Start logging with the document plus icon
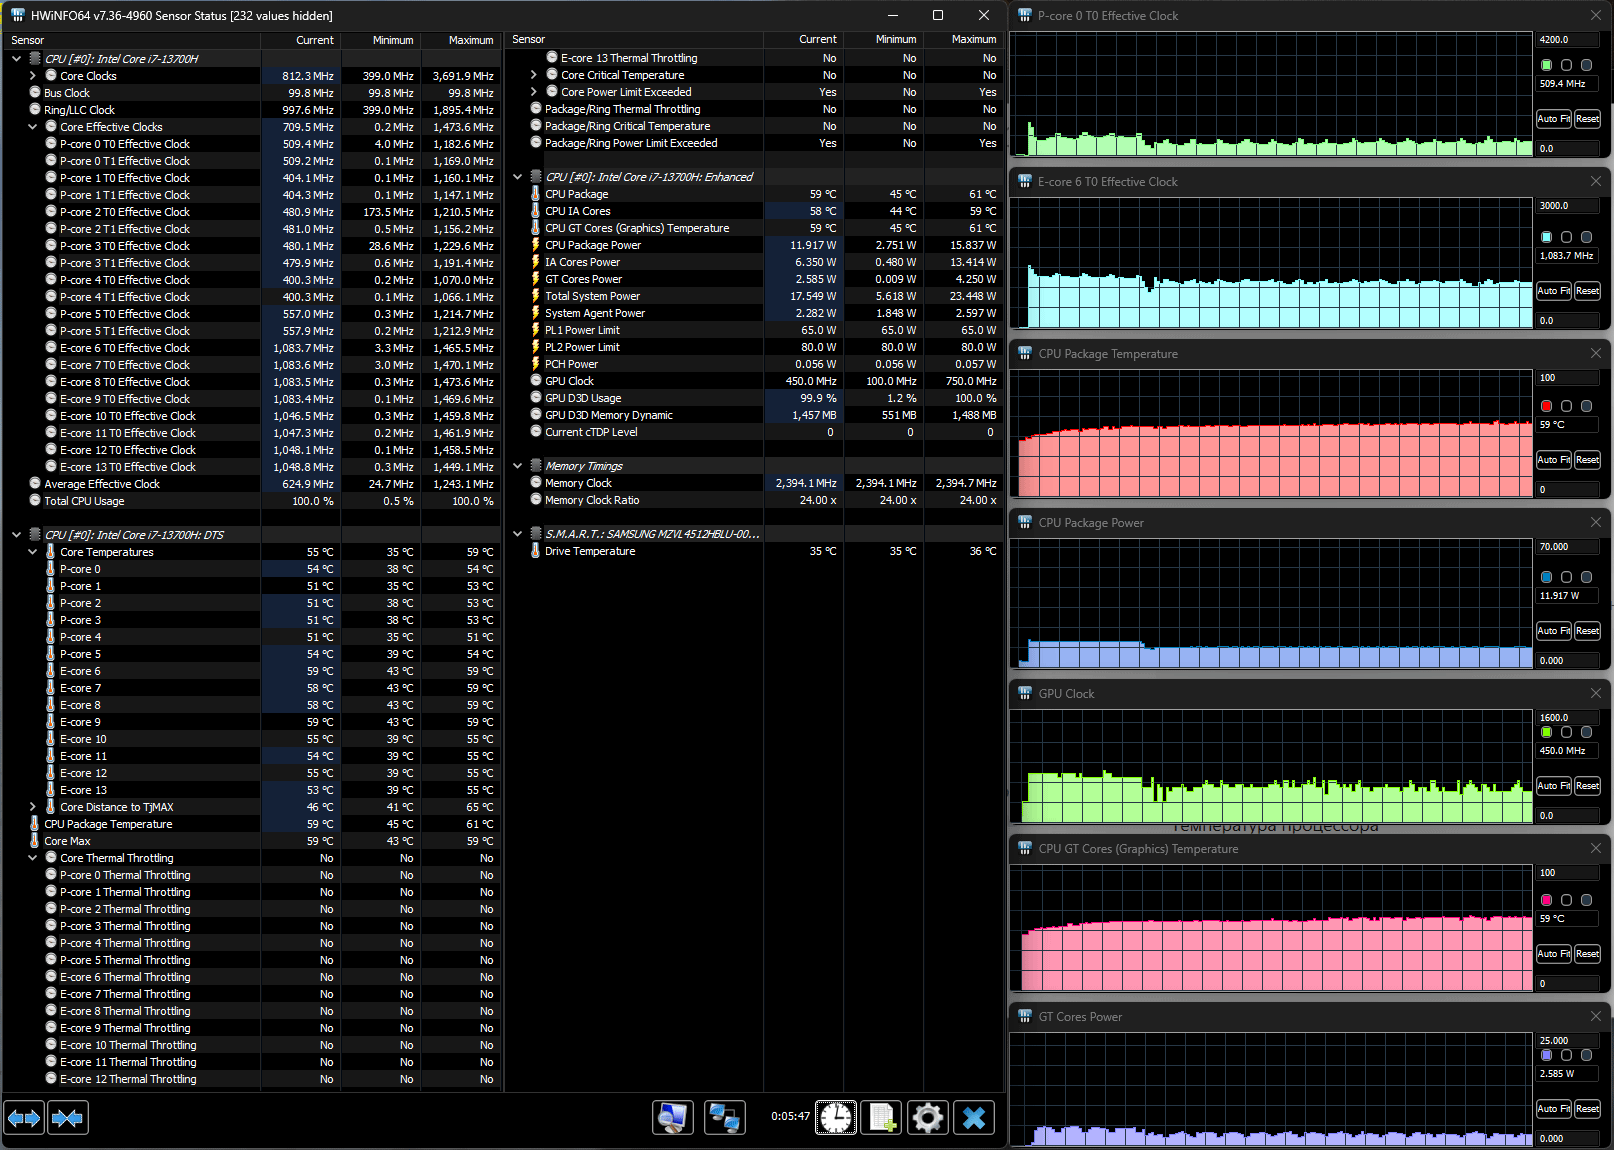Image resolution: width=1614 pixels, height=1150 pixels. (881, 1117)
